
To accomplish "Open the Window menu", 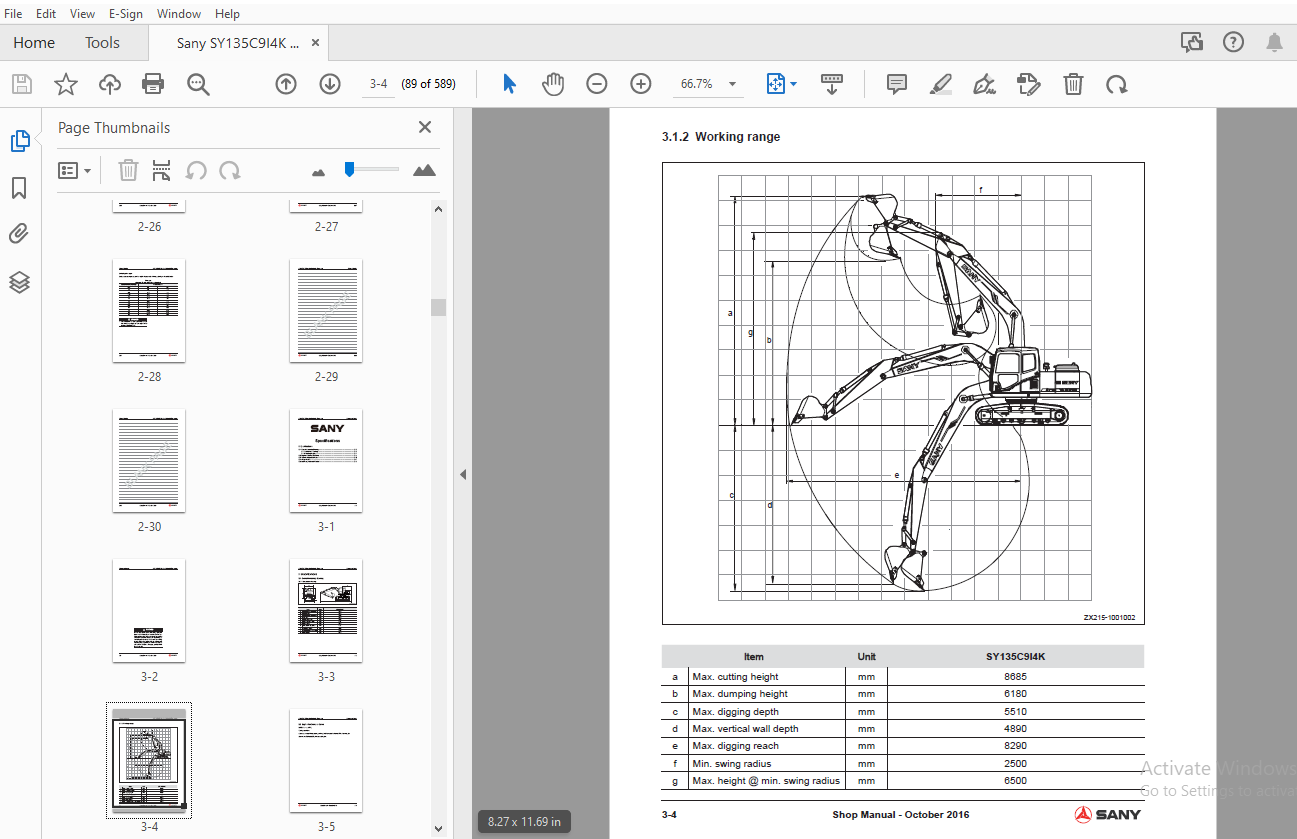I will click(179, 14).
